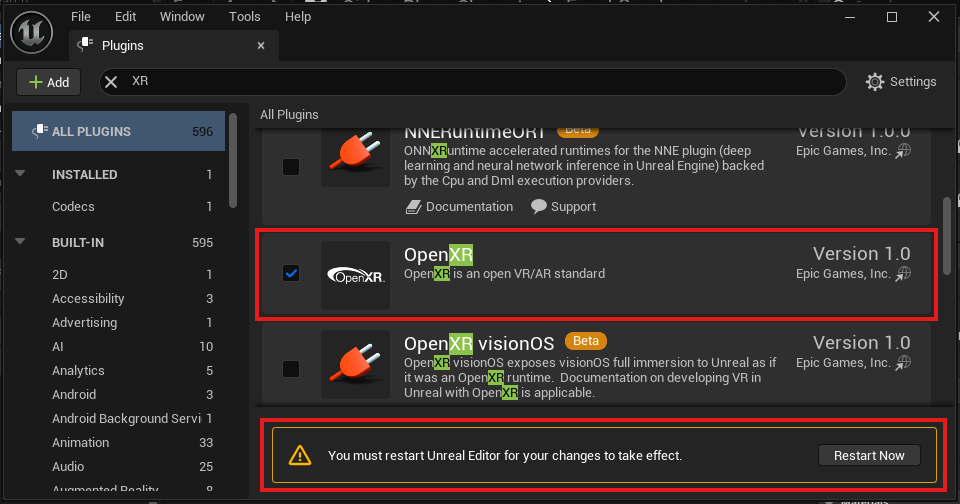Screen dimensions: 960x504
Task: Click the restart warning triangle icon
Action: pos(300,455)
